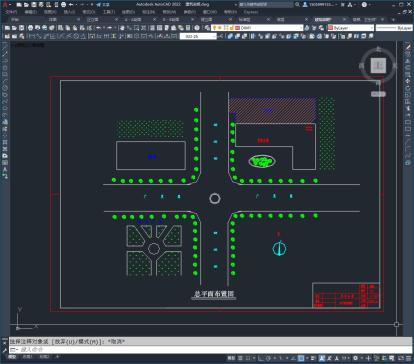This screenshot has height=364, width=414.
Task: Toggle grid display in status bar
Action: pos(240,358)
